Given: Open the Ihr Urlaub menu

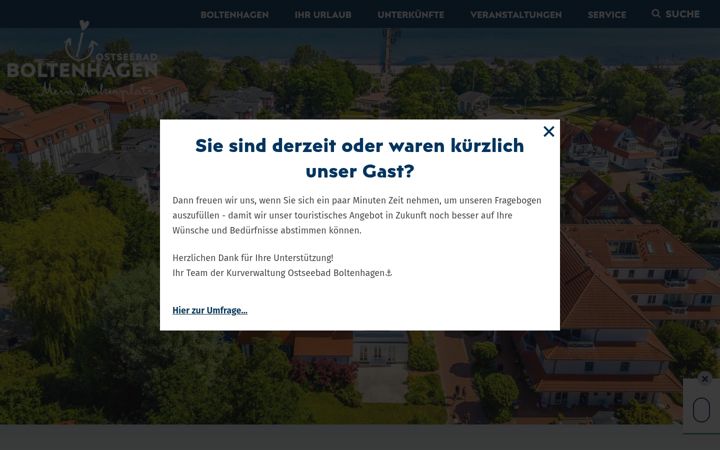Looking at the screenshot, I should [x=323, y=15].
